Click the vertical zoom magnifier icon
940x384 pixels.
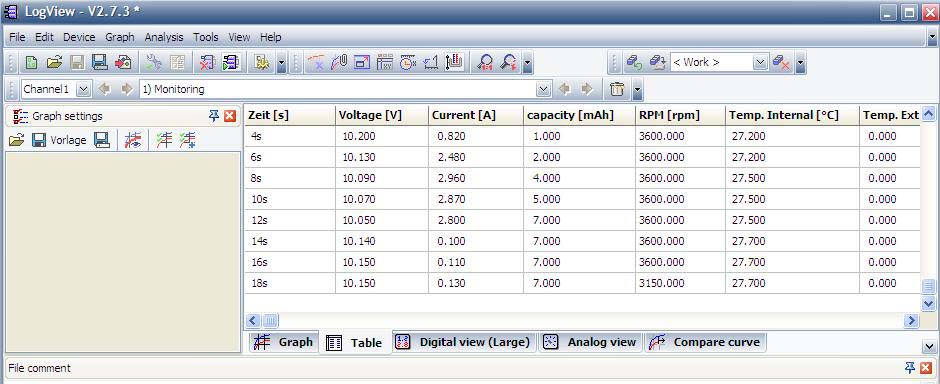[509, 62]
